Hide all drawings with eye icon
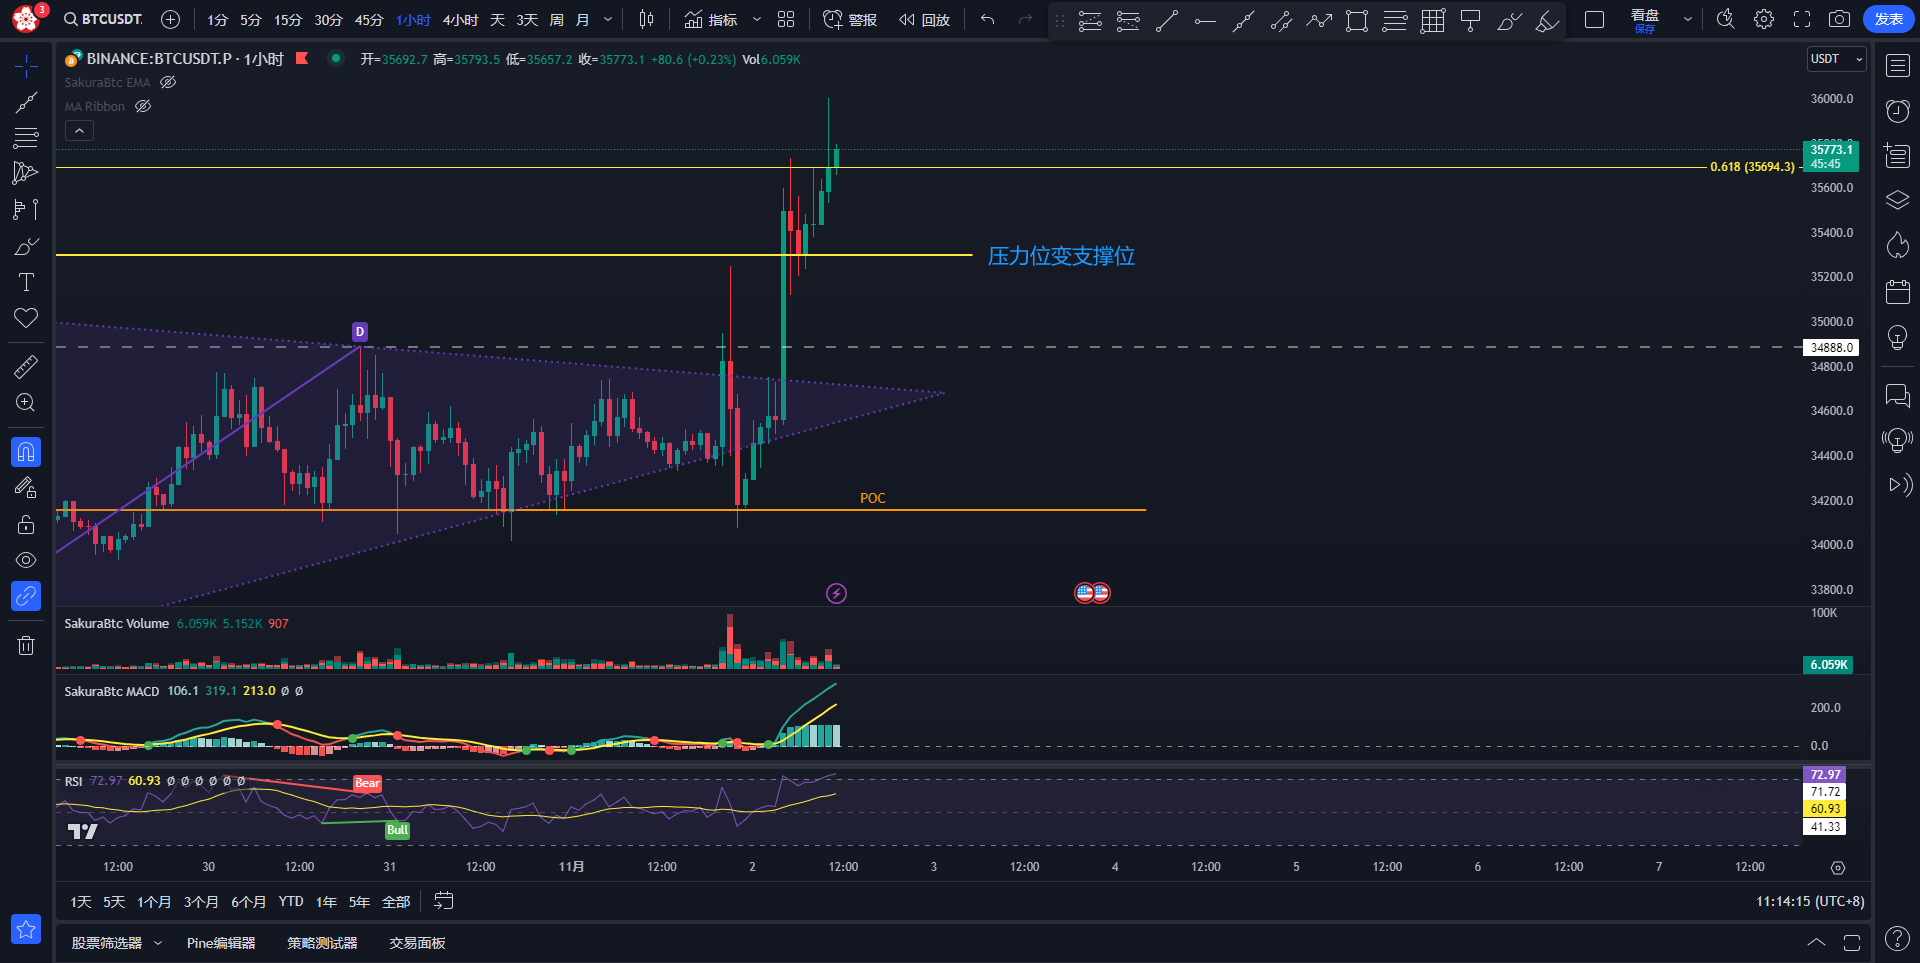 click(x=26, y=560)
